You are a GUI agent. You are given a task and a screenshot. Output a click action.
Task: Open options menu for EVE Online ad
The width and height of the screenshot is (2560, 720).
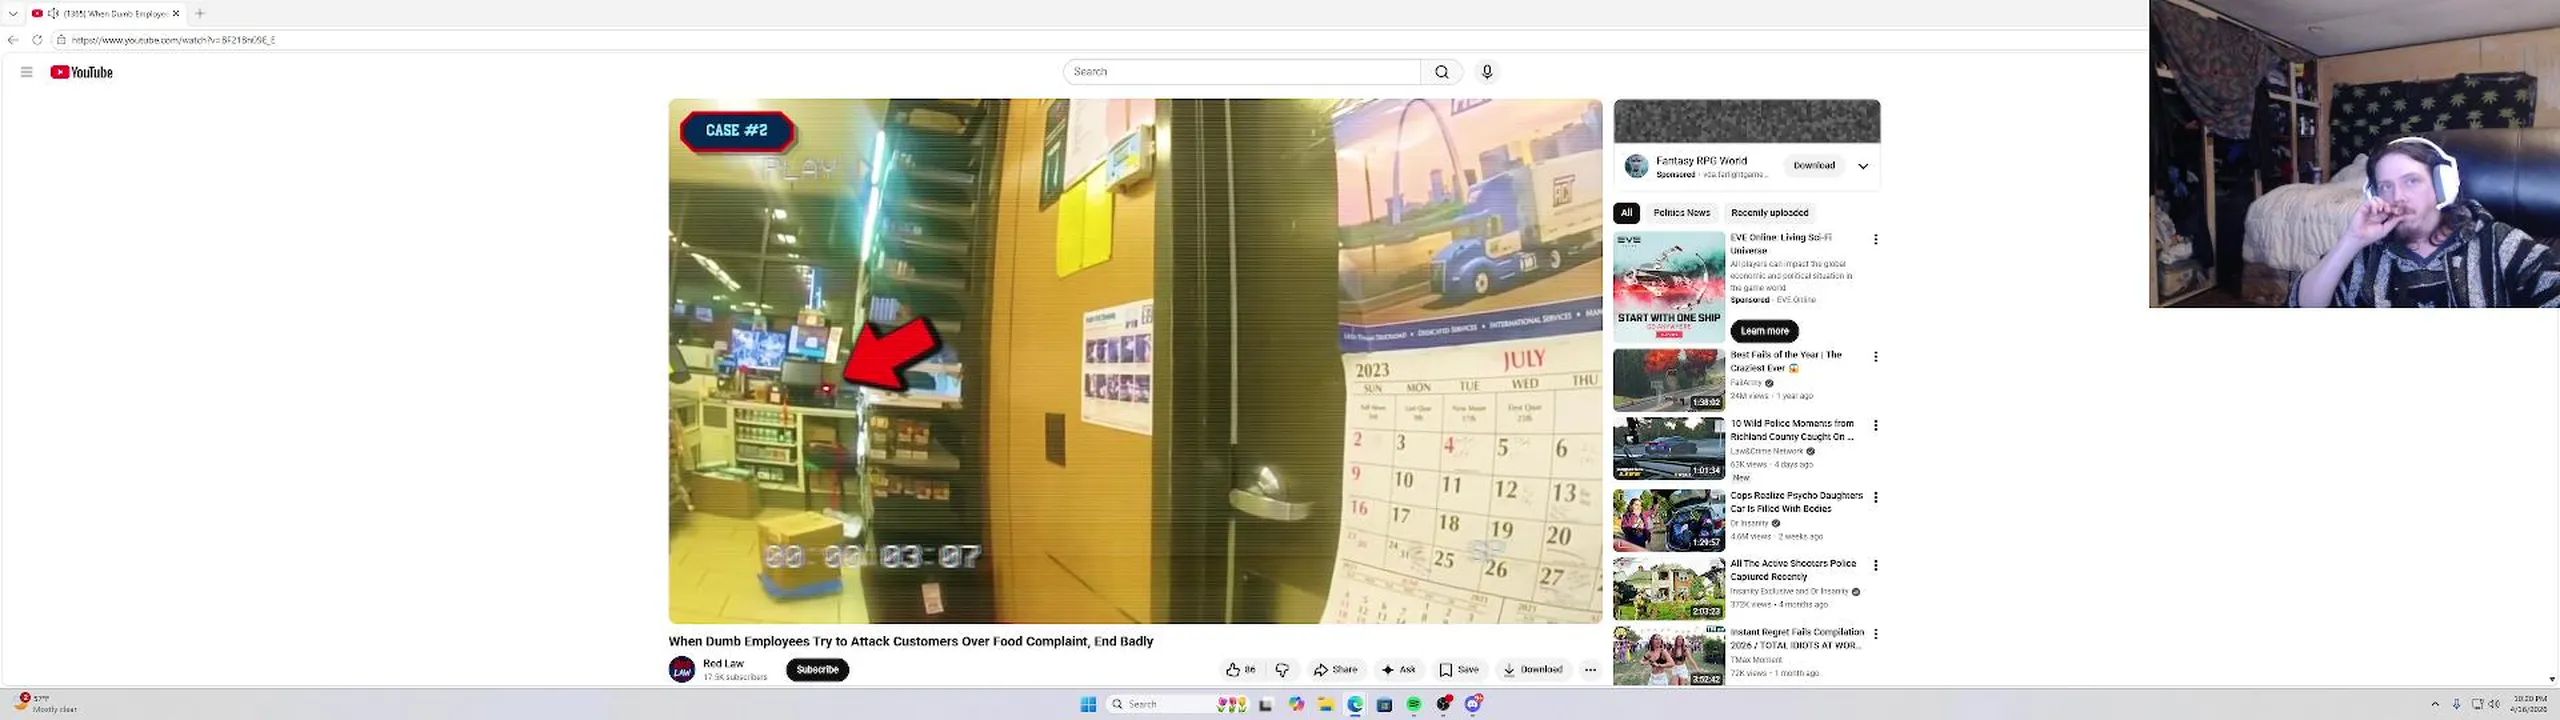pos(1875,240)
